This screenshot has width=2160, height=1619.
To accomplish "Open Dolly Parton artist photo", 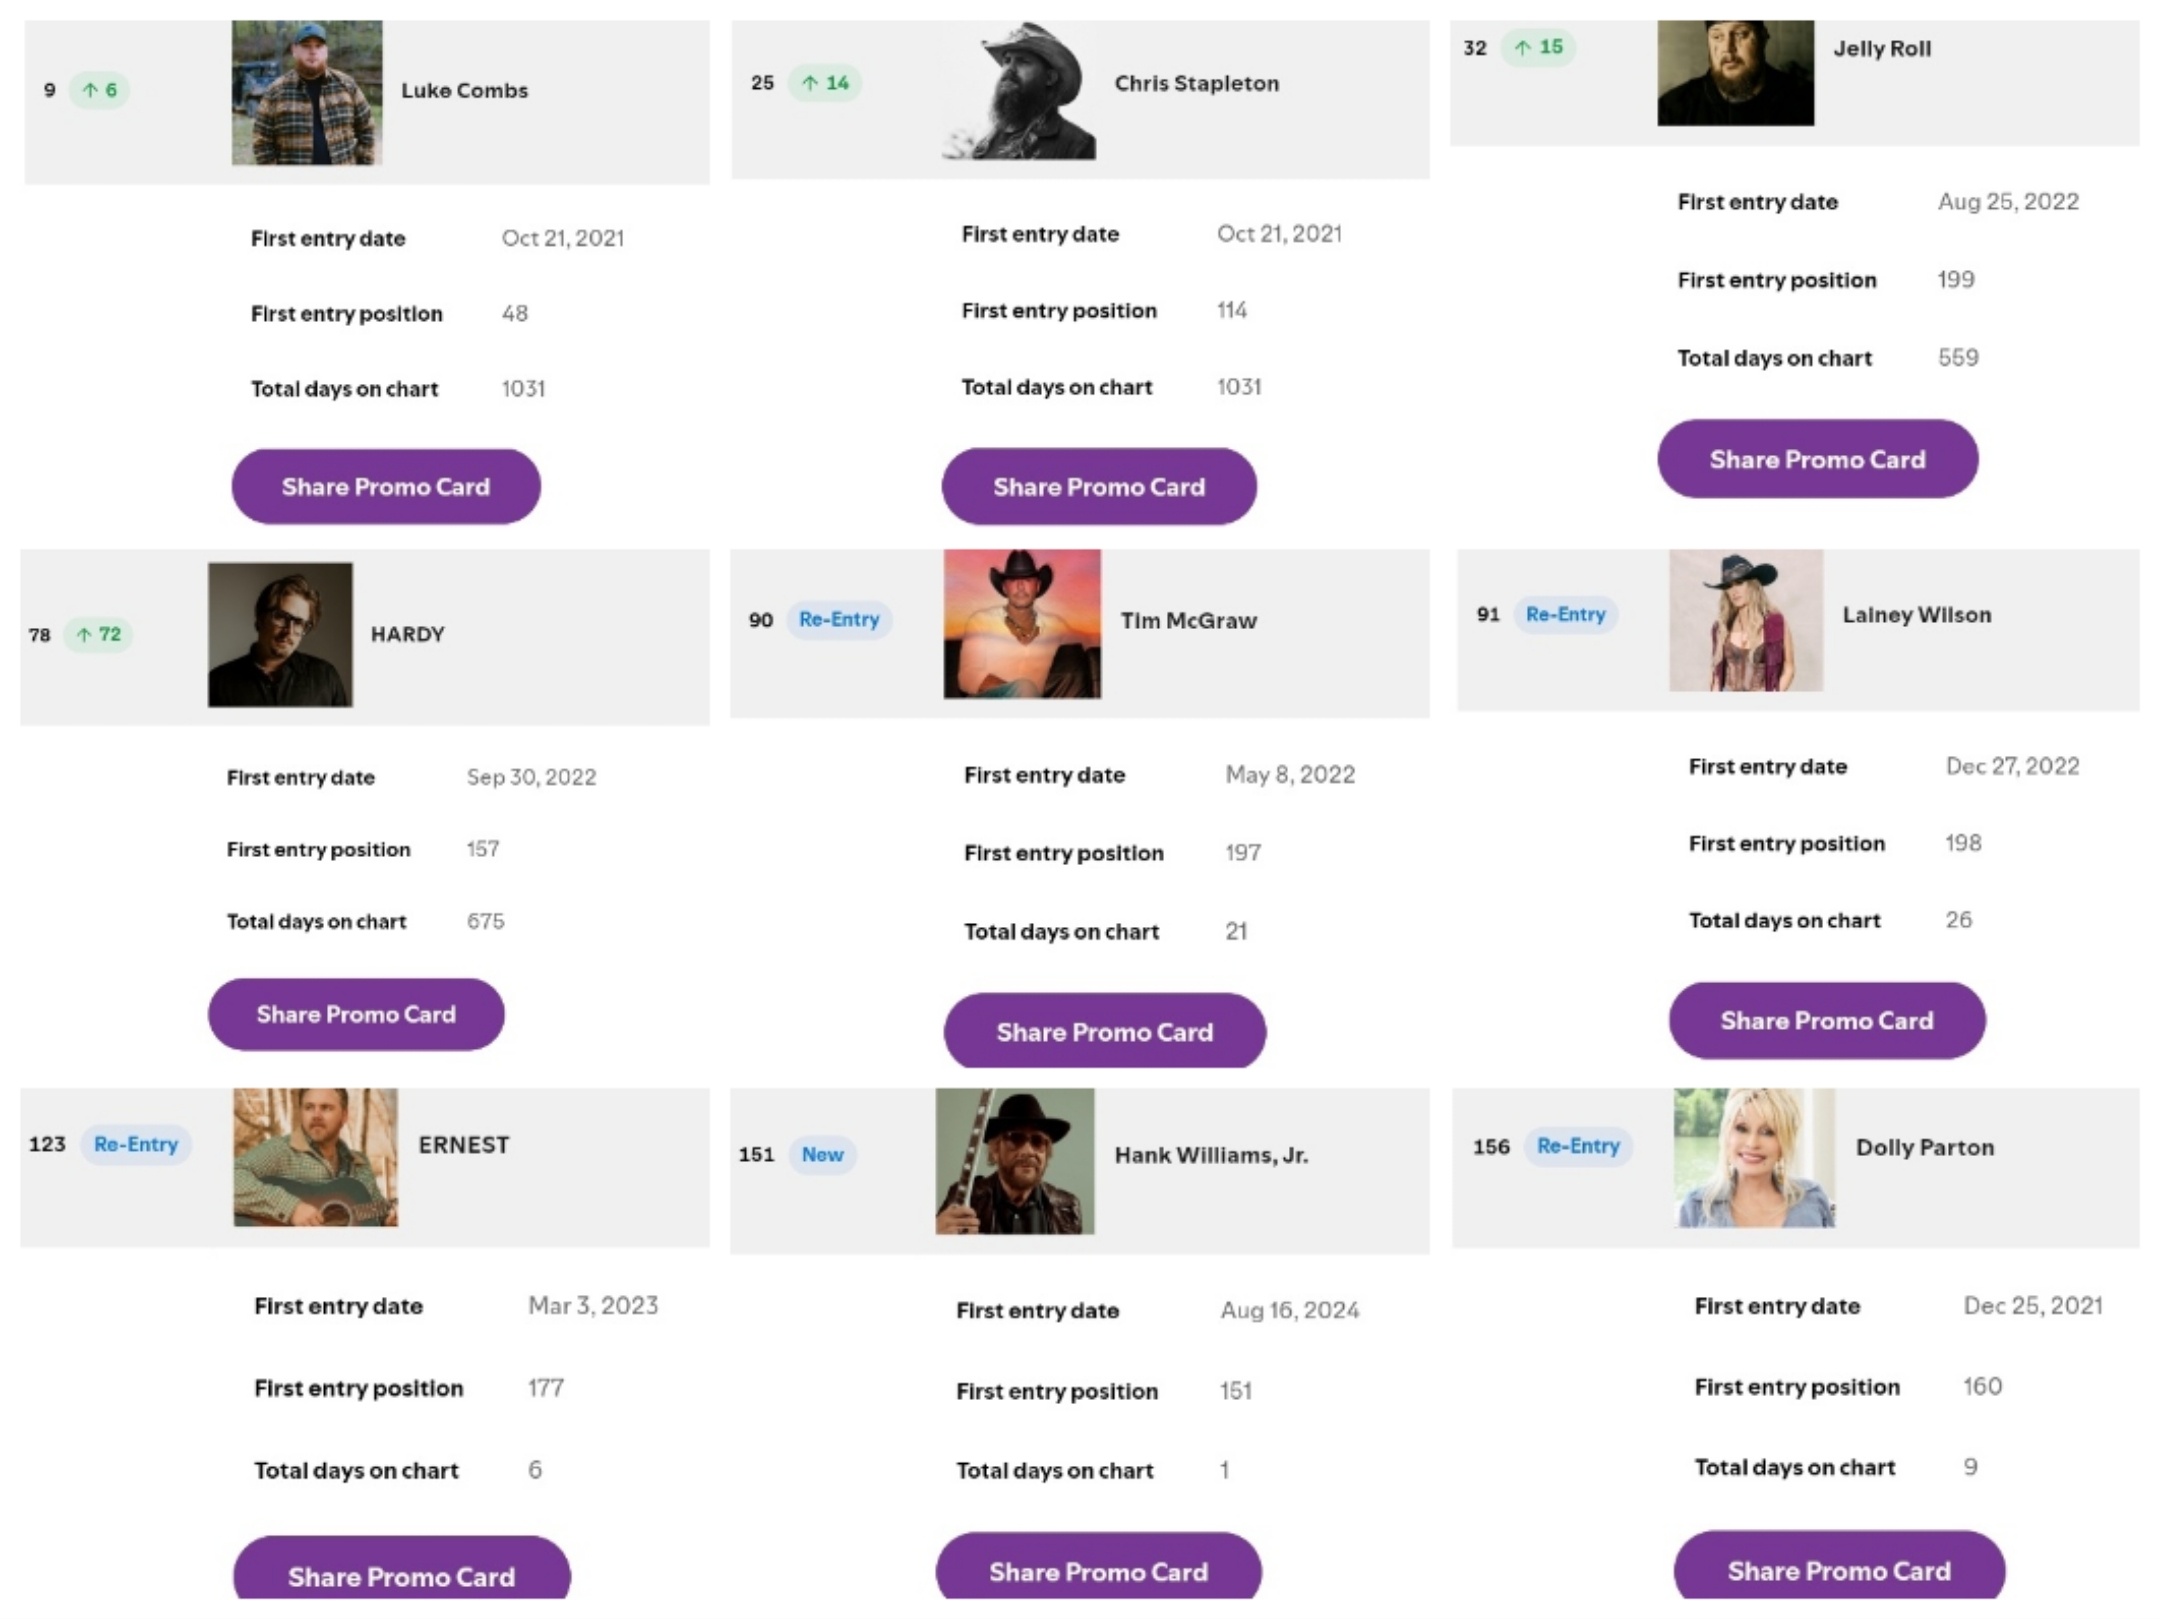I will pyautogui.click(x=1754, y=1158).
